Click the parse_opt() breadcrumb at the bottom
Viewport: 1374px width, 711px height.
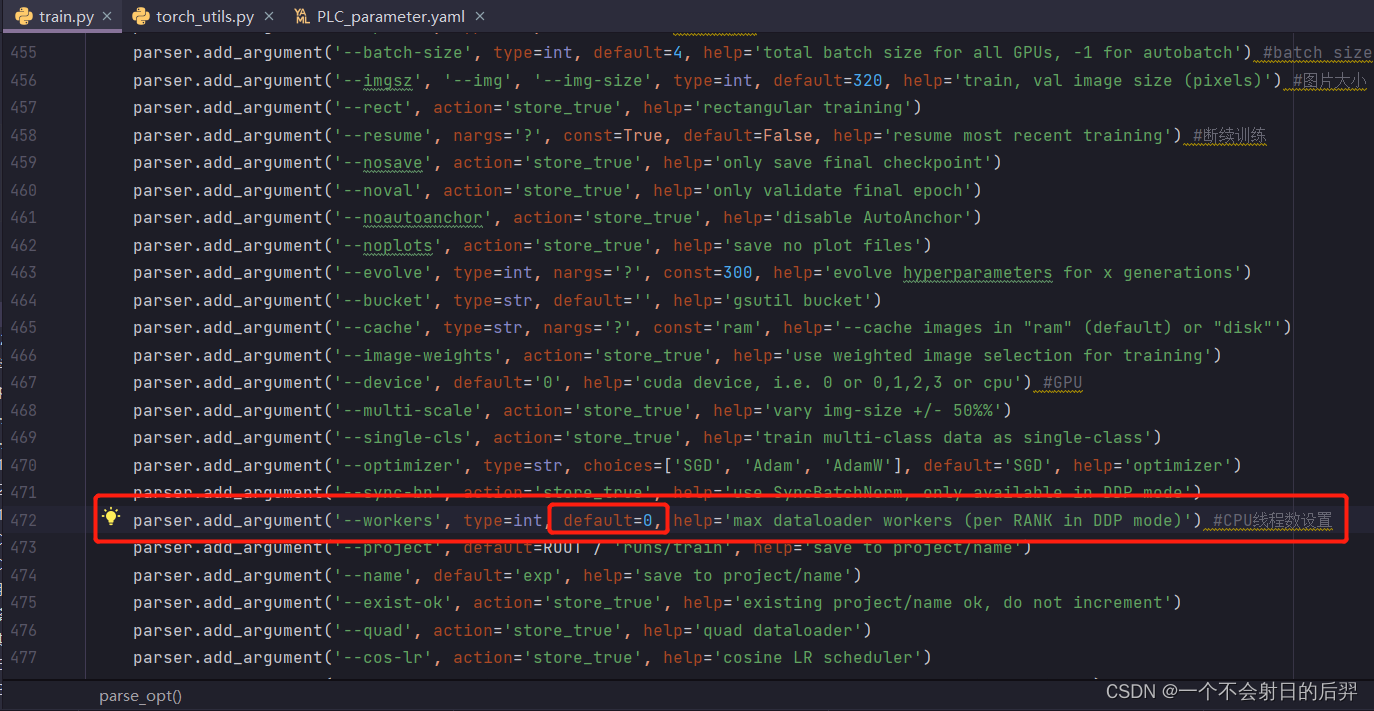(x=139, y=695)
